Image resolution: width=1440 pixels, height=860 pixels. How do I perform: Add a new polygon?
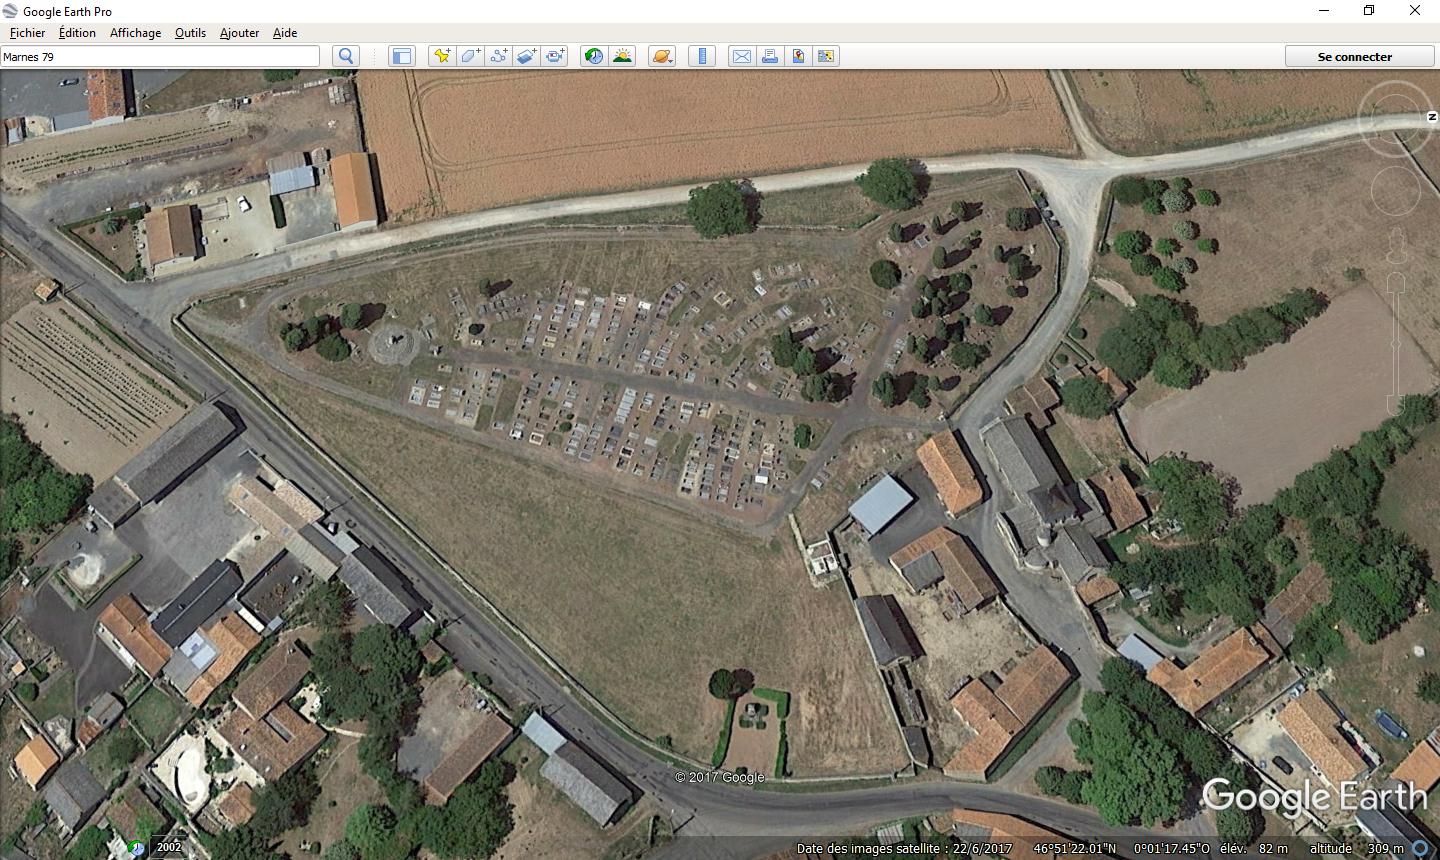pyautogui.click(x=470, y=56)
